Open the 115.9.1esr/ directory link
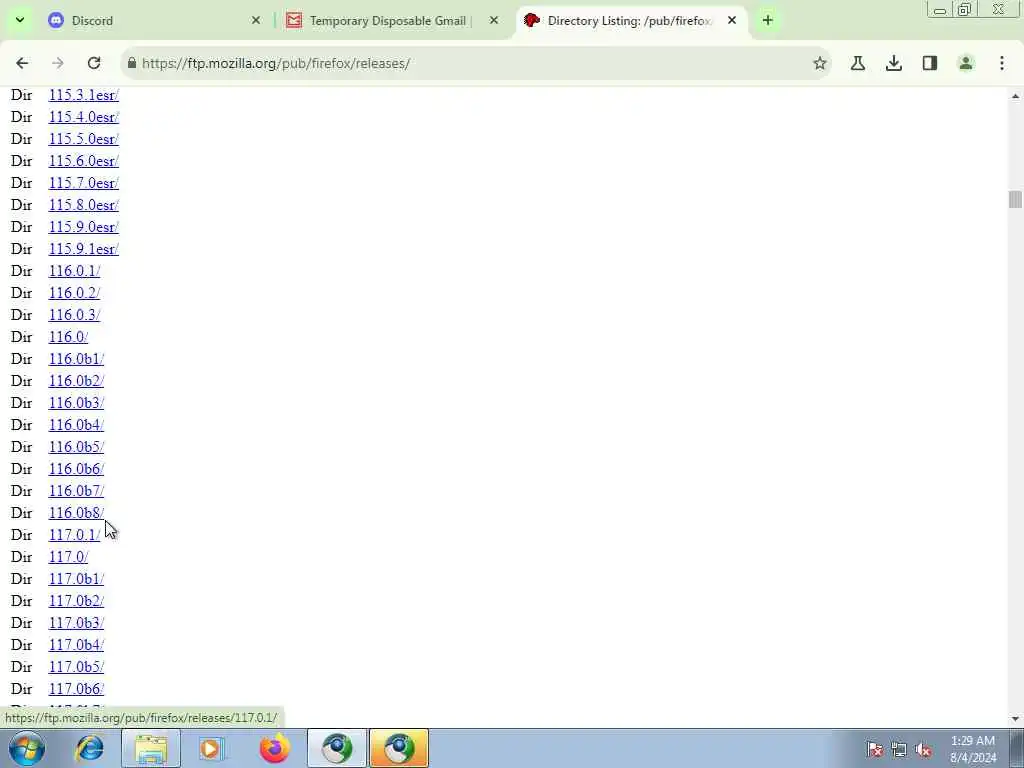The height and width of the screenshot is (768, 1024). 84,249
